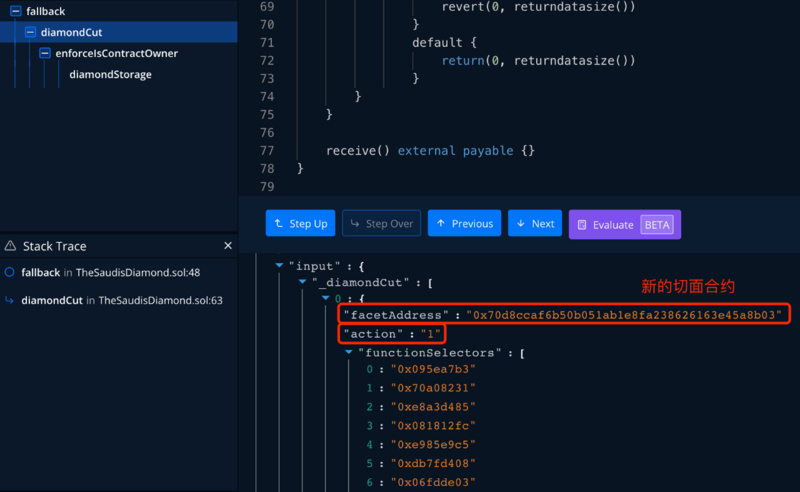
Task: Collapse the diamondCut tree node
Action: pyautogui.click(x=31, y=32)
